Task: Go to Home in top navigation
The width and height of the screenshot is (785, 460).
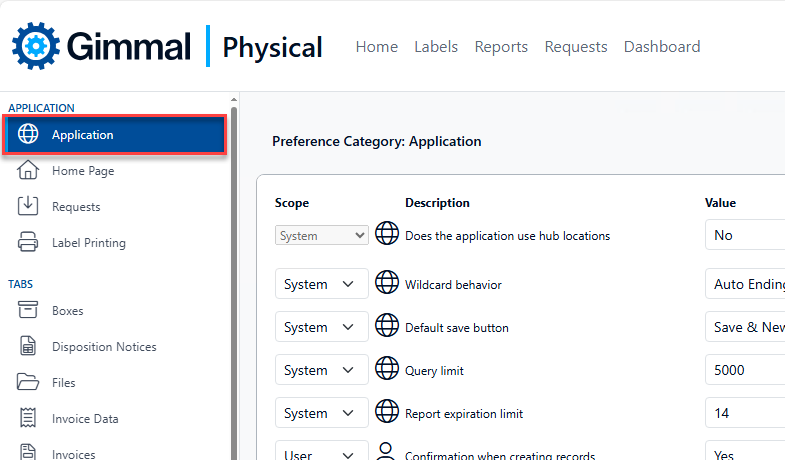Action: 376,47
